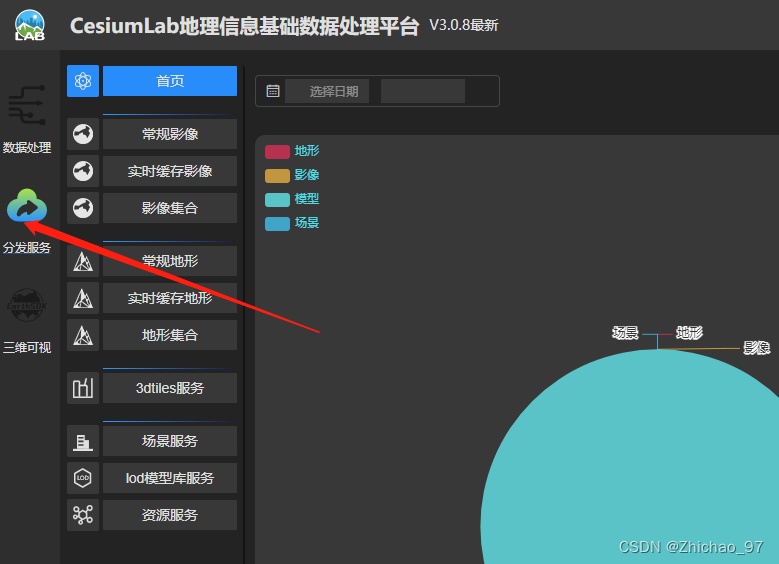779x564 pixels.
Task: Open 地形集合 in the sidebar
Action: pos(170,335)
